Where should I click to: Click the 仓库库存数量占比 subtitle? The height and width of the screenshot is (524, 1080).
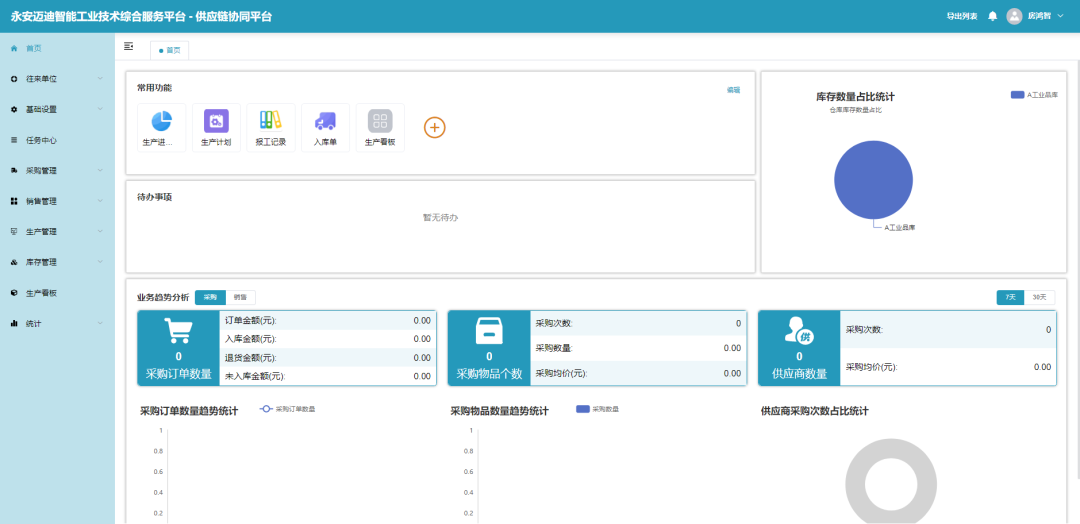click(x=855, y=110)
